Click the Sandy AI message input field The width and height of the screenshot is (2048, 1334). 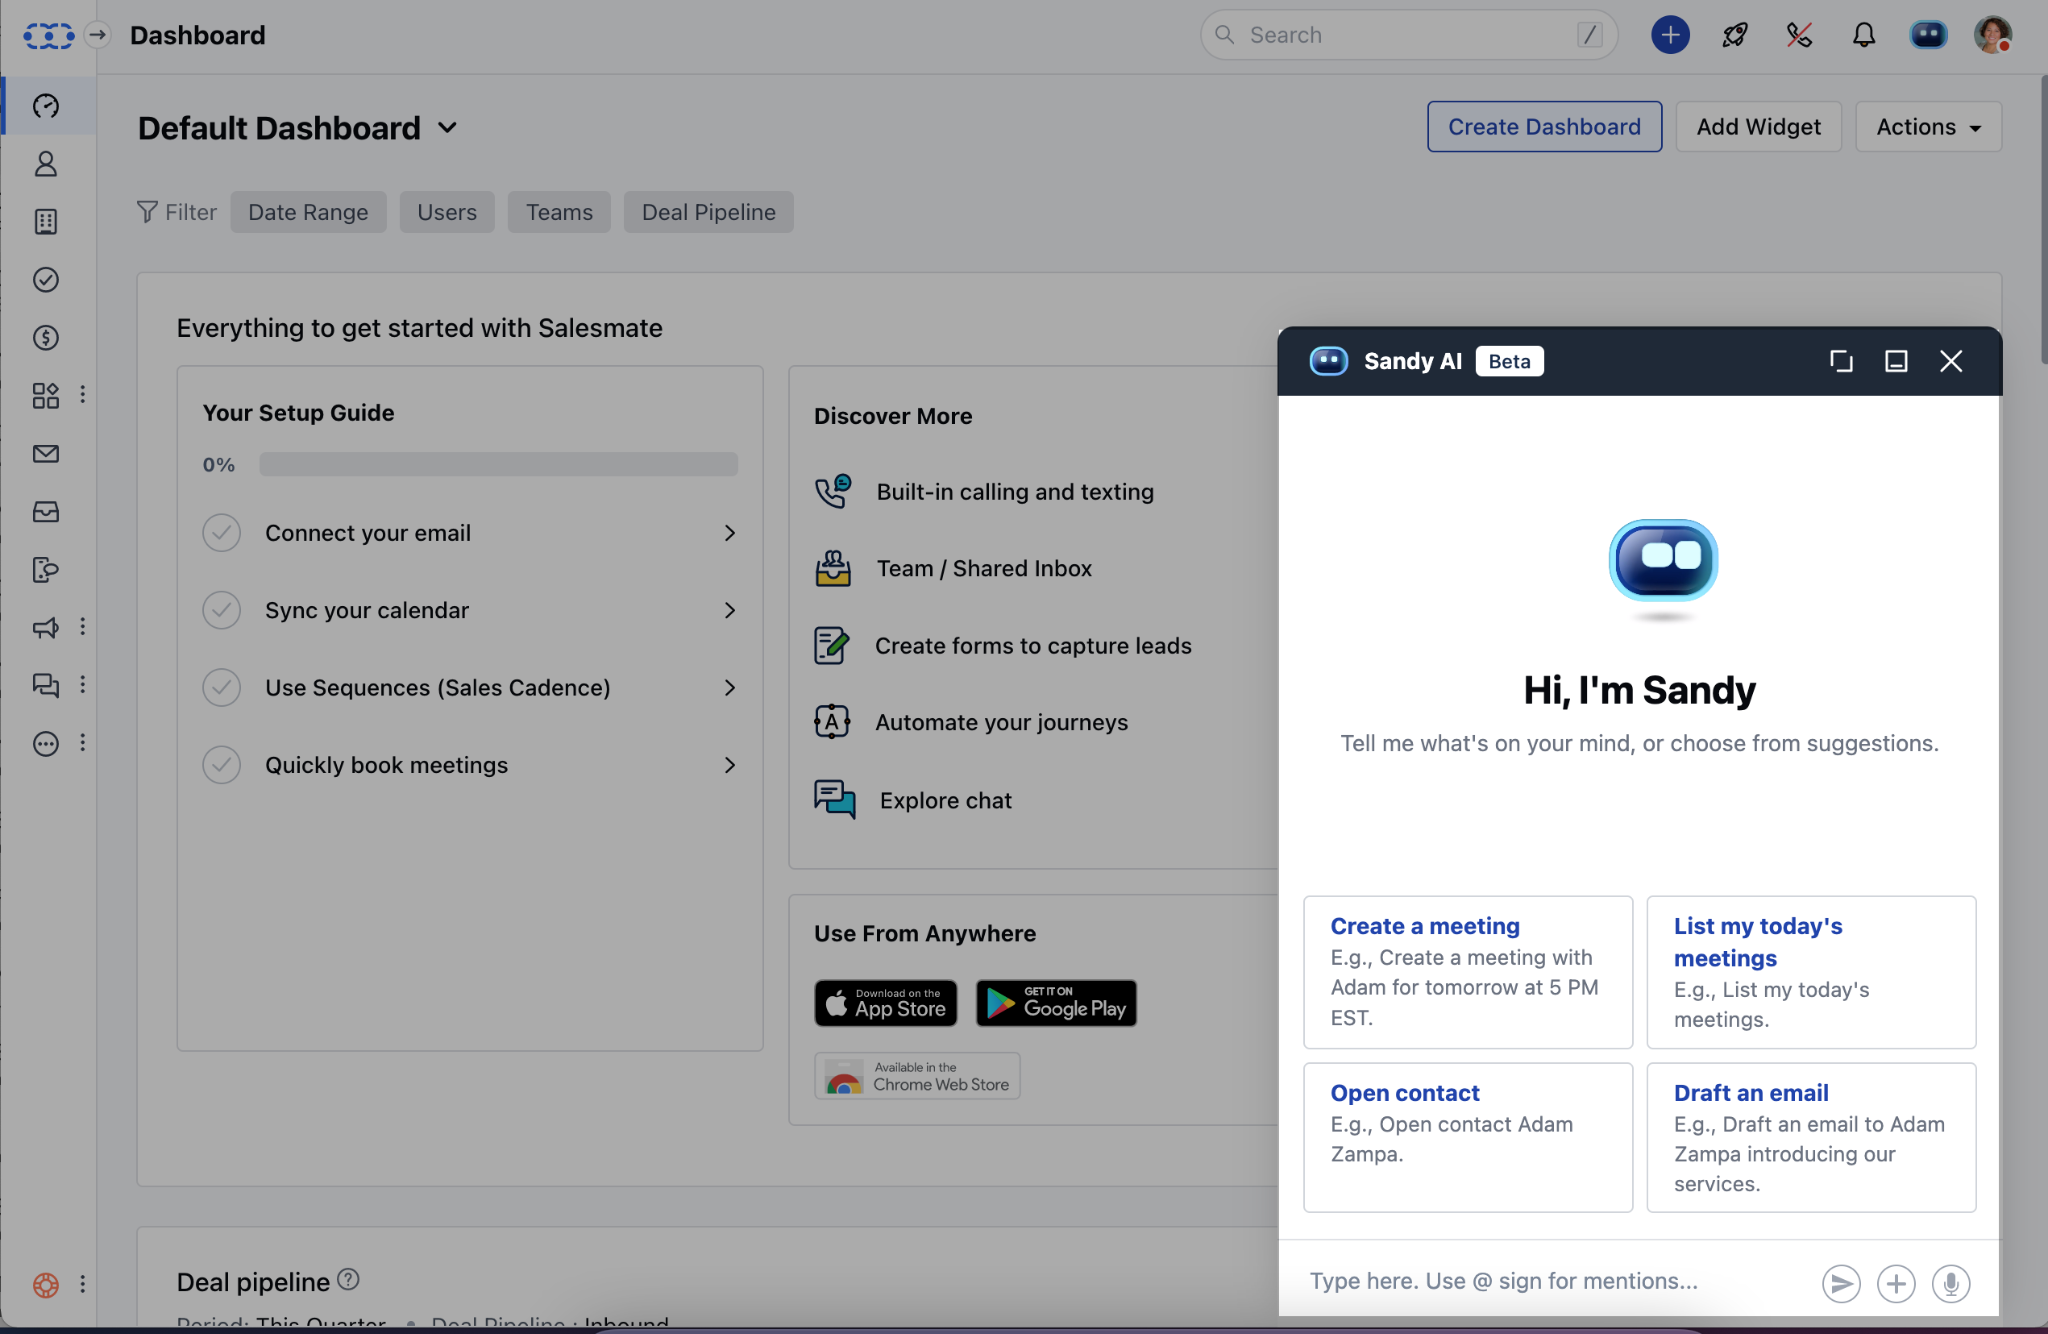coord(1555,1282)
